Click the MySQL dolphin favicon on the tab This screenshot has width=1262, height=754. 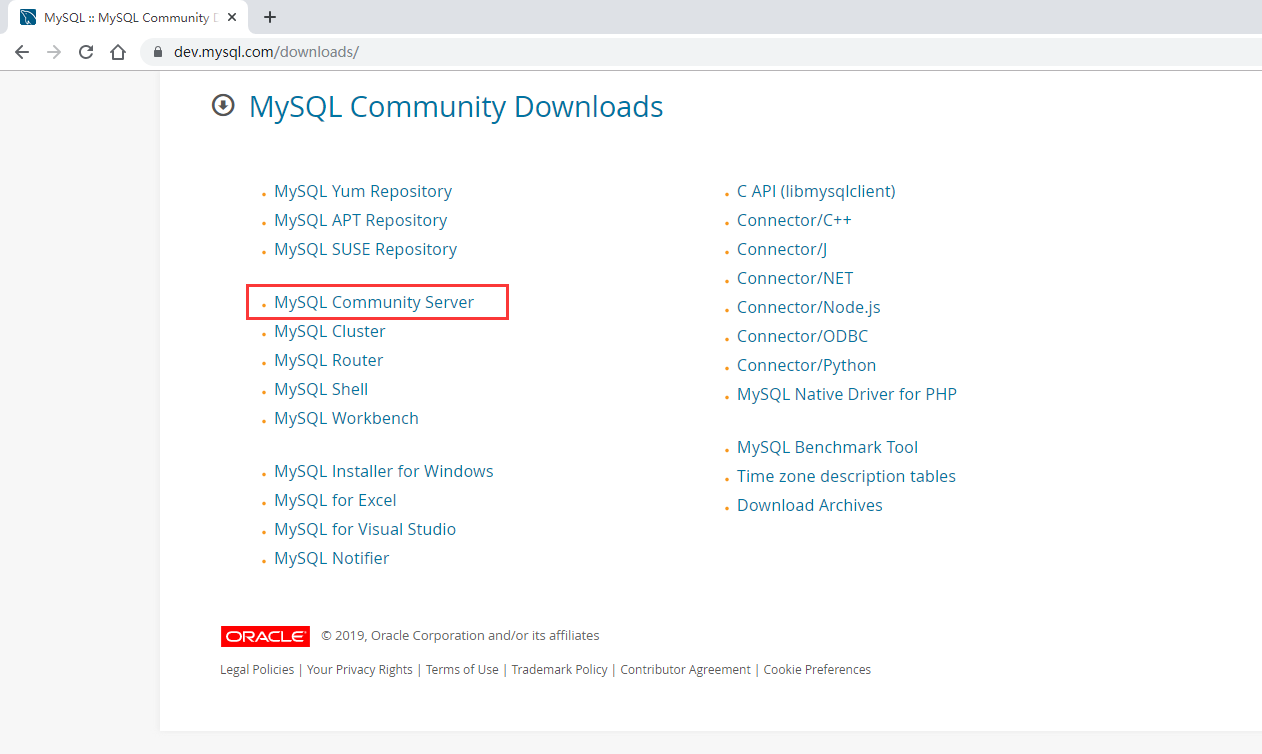28,17
